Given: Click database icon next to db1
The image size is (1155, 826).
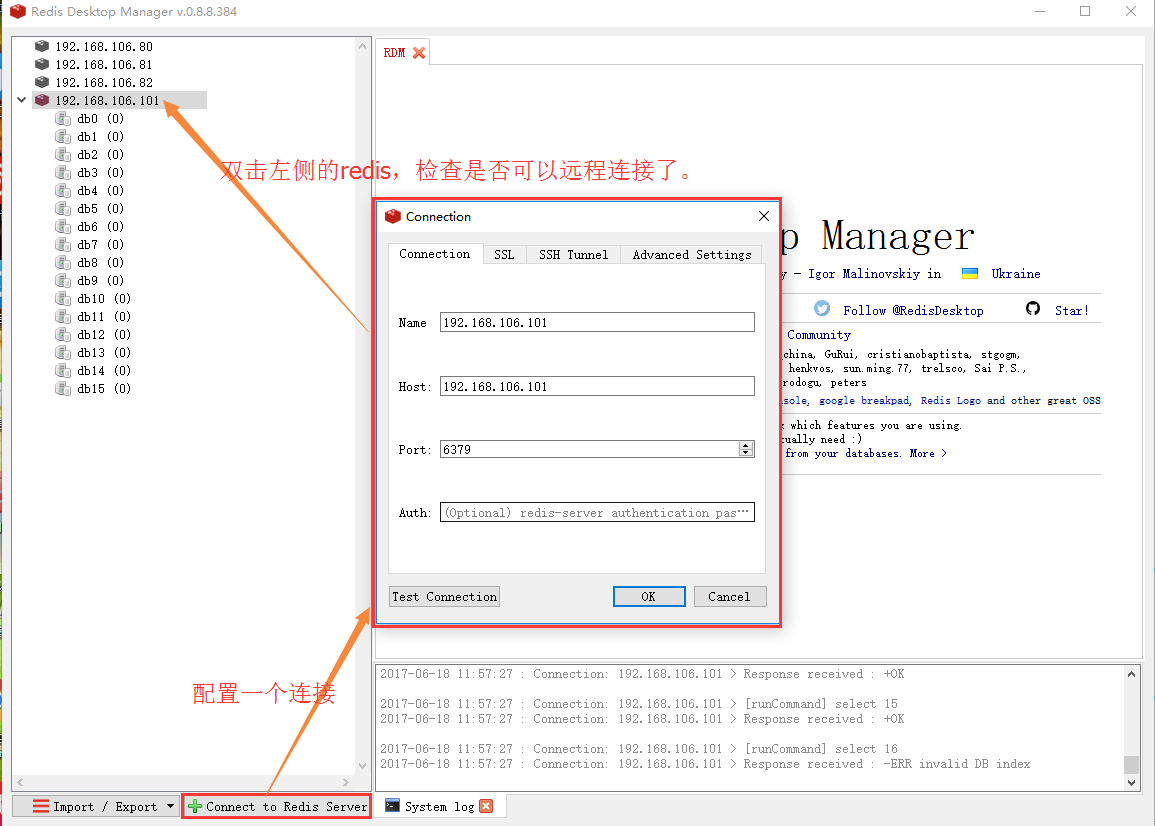Looking at the screenshot, I should pos(63,136).
